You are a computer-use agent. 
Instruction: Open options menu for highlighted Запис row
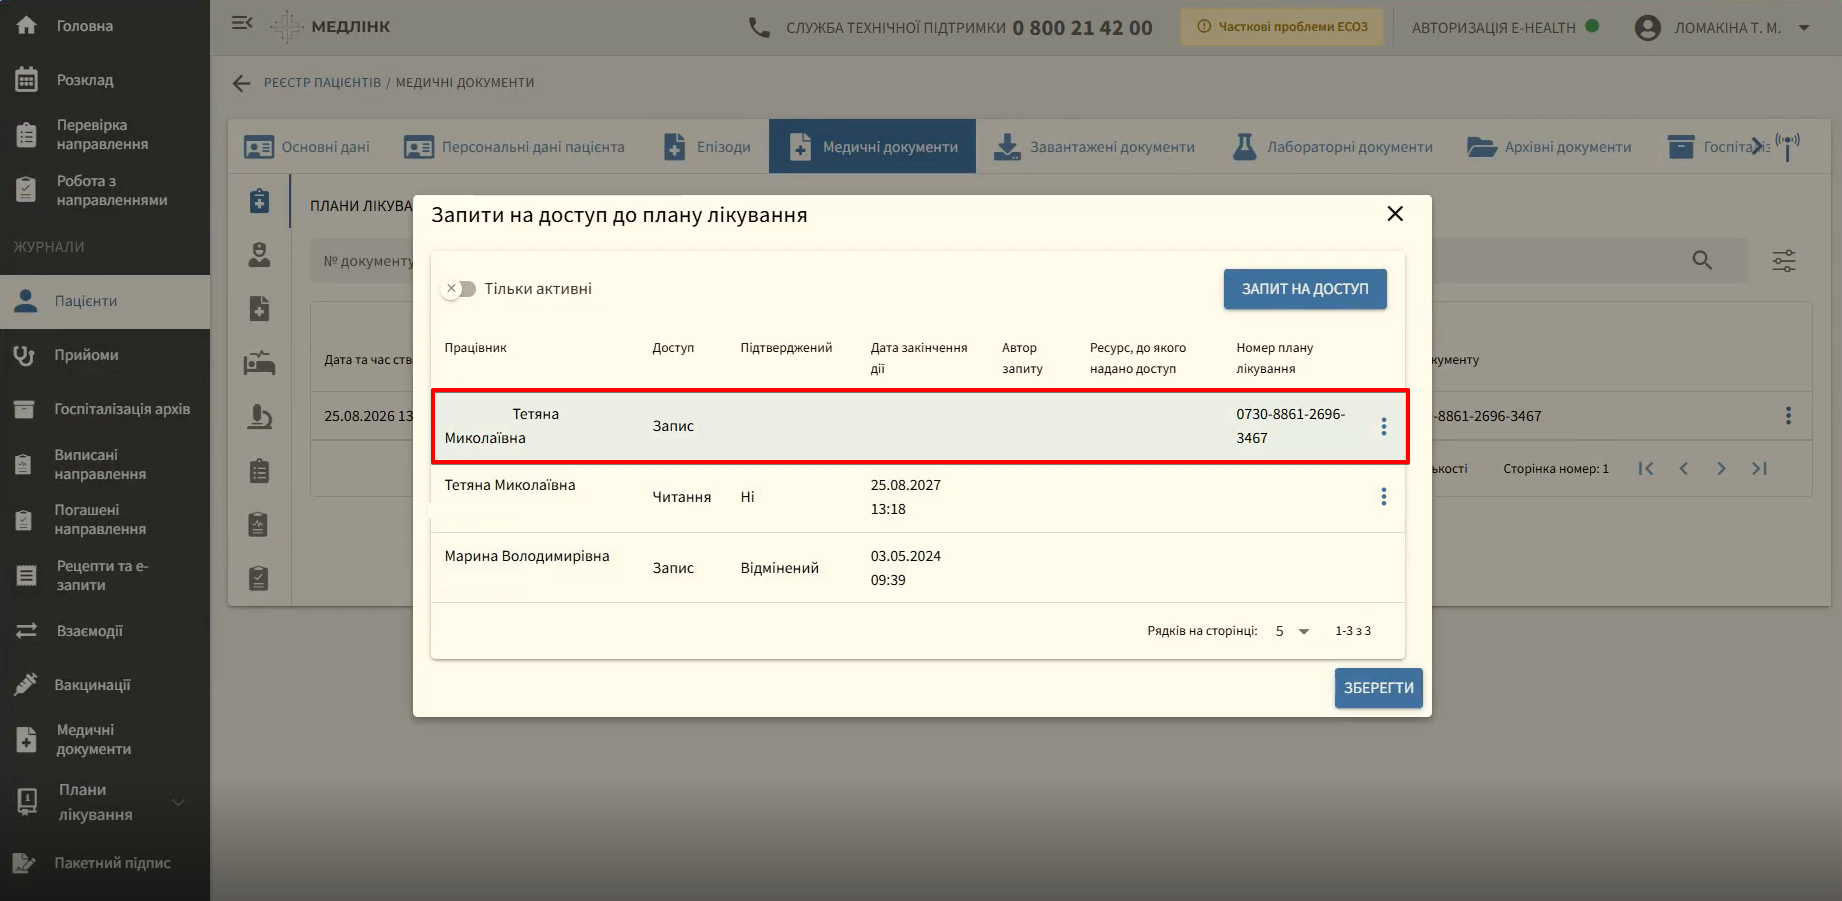(1384, 427)
